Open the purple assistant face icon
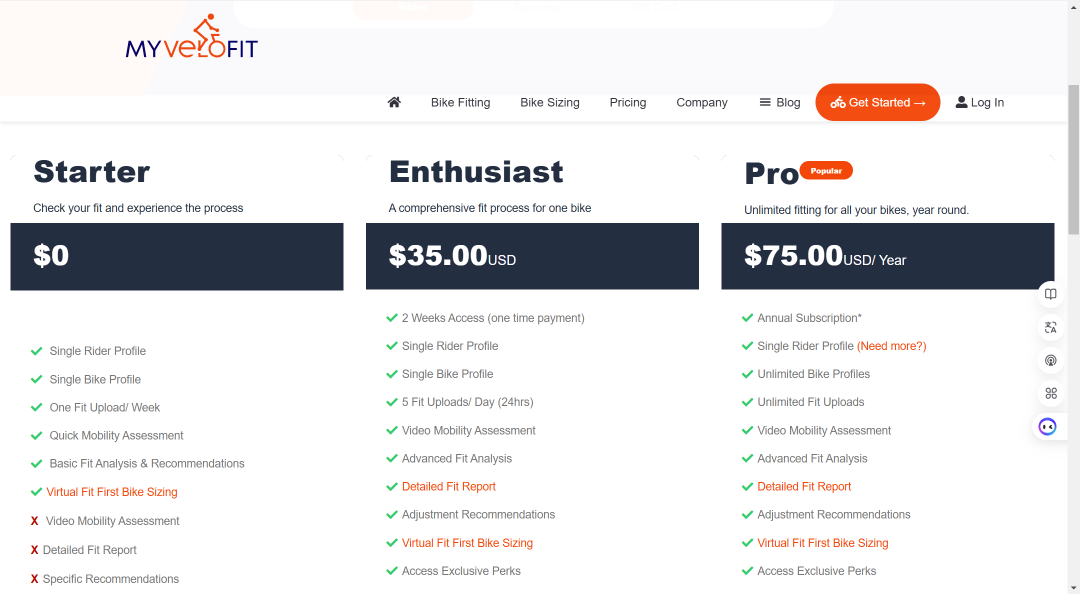 pos(1048,427)
